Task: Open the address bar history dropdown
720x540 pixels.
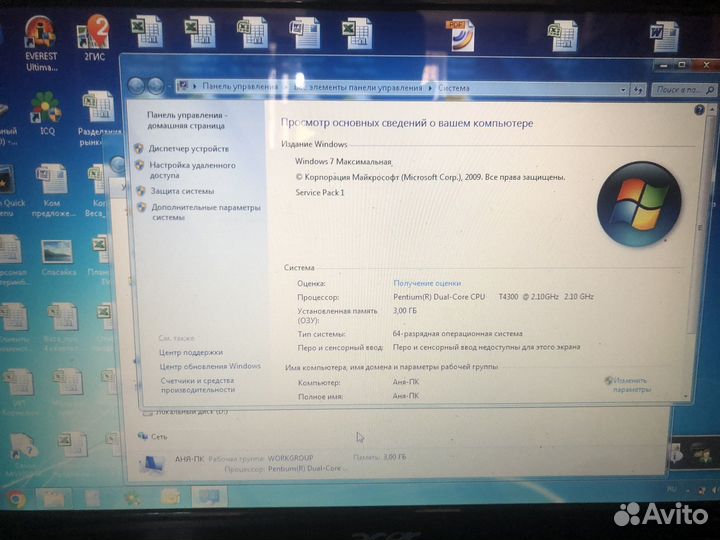Action: point(623,90)
